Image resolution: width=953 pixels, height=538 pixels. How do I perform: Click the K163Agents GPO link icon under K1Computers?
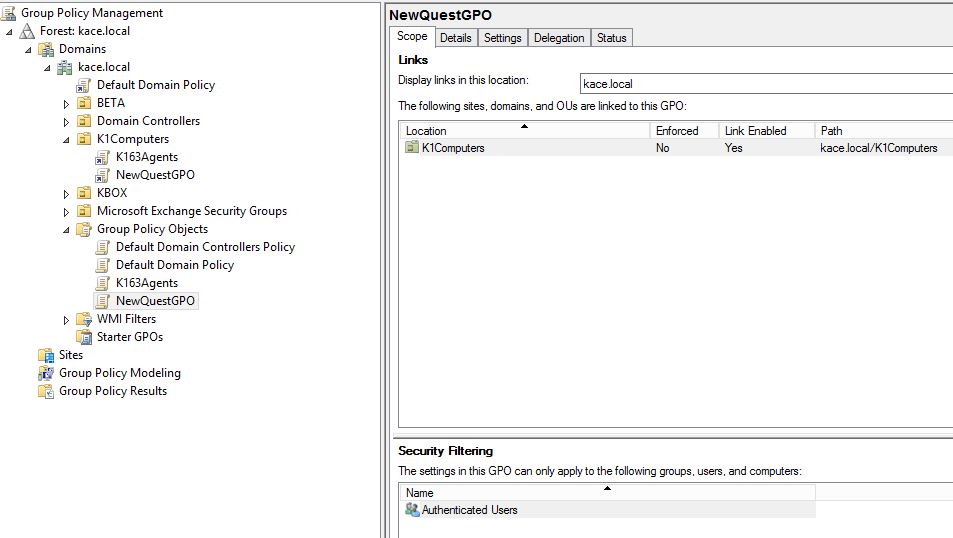coord(103,157)
